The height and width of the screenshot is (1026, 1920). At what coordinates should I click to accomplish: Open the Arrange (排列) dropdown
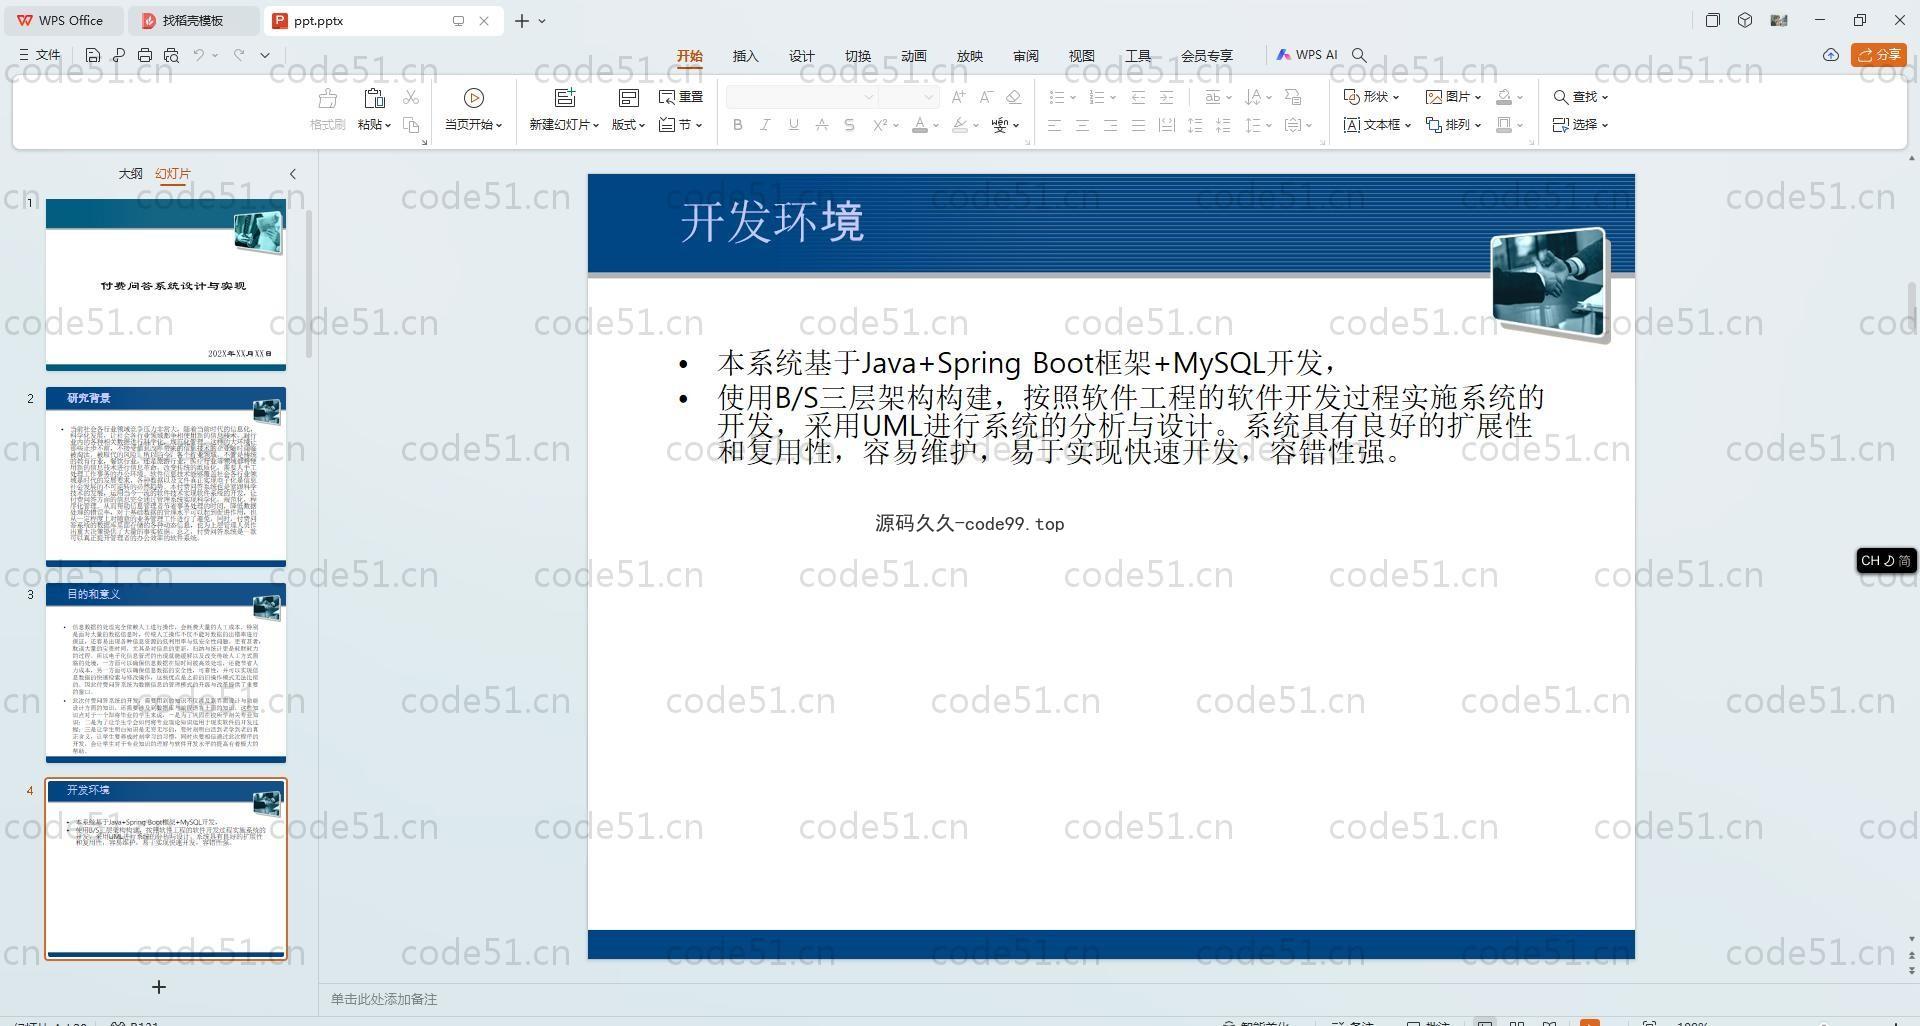[x=1453, y=125]
